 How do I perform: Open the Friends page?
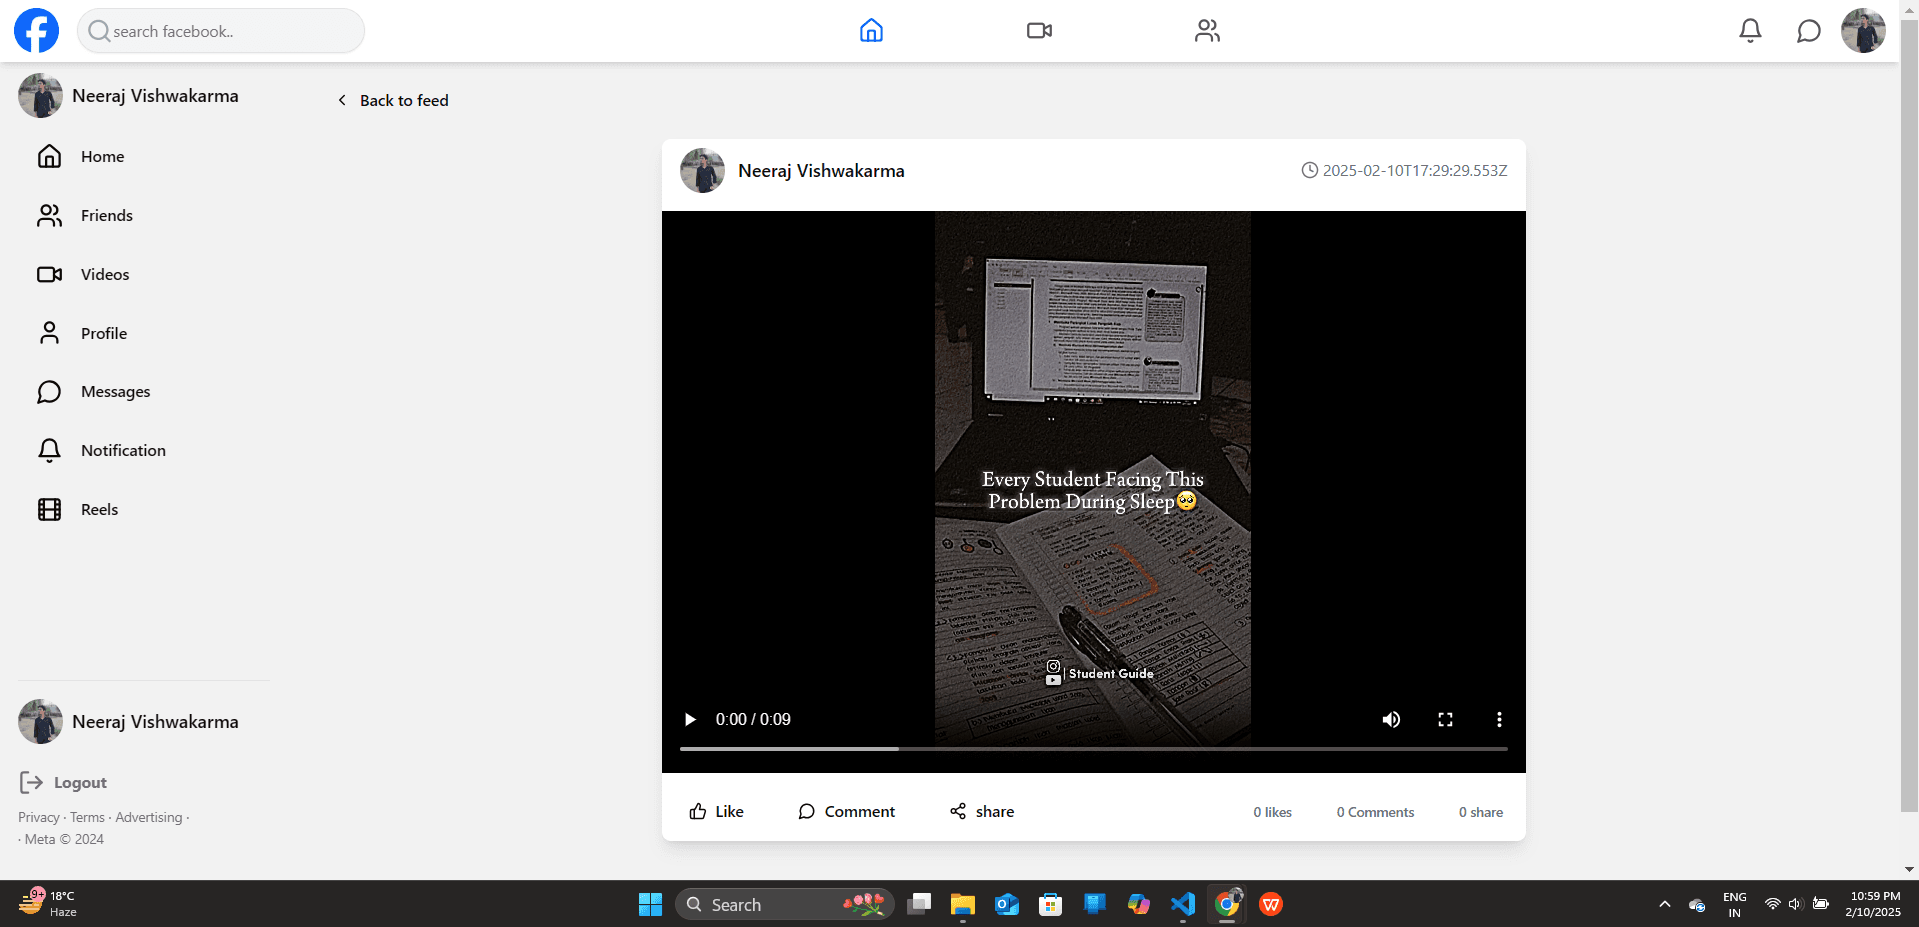[x=107, y=215]
